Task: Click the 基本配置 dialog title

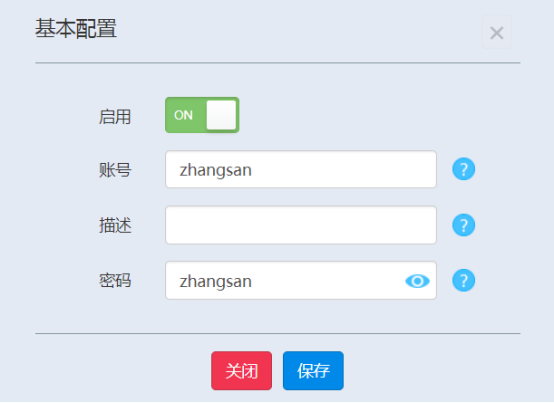Action: coord(76,28)
